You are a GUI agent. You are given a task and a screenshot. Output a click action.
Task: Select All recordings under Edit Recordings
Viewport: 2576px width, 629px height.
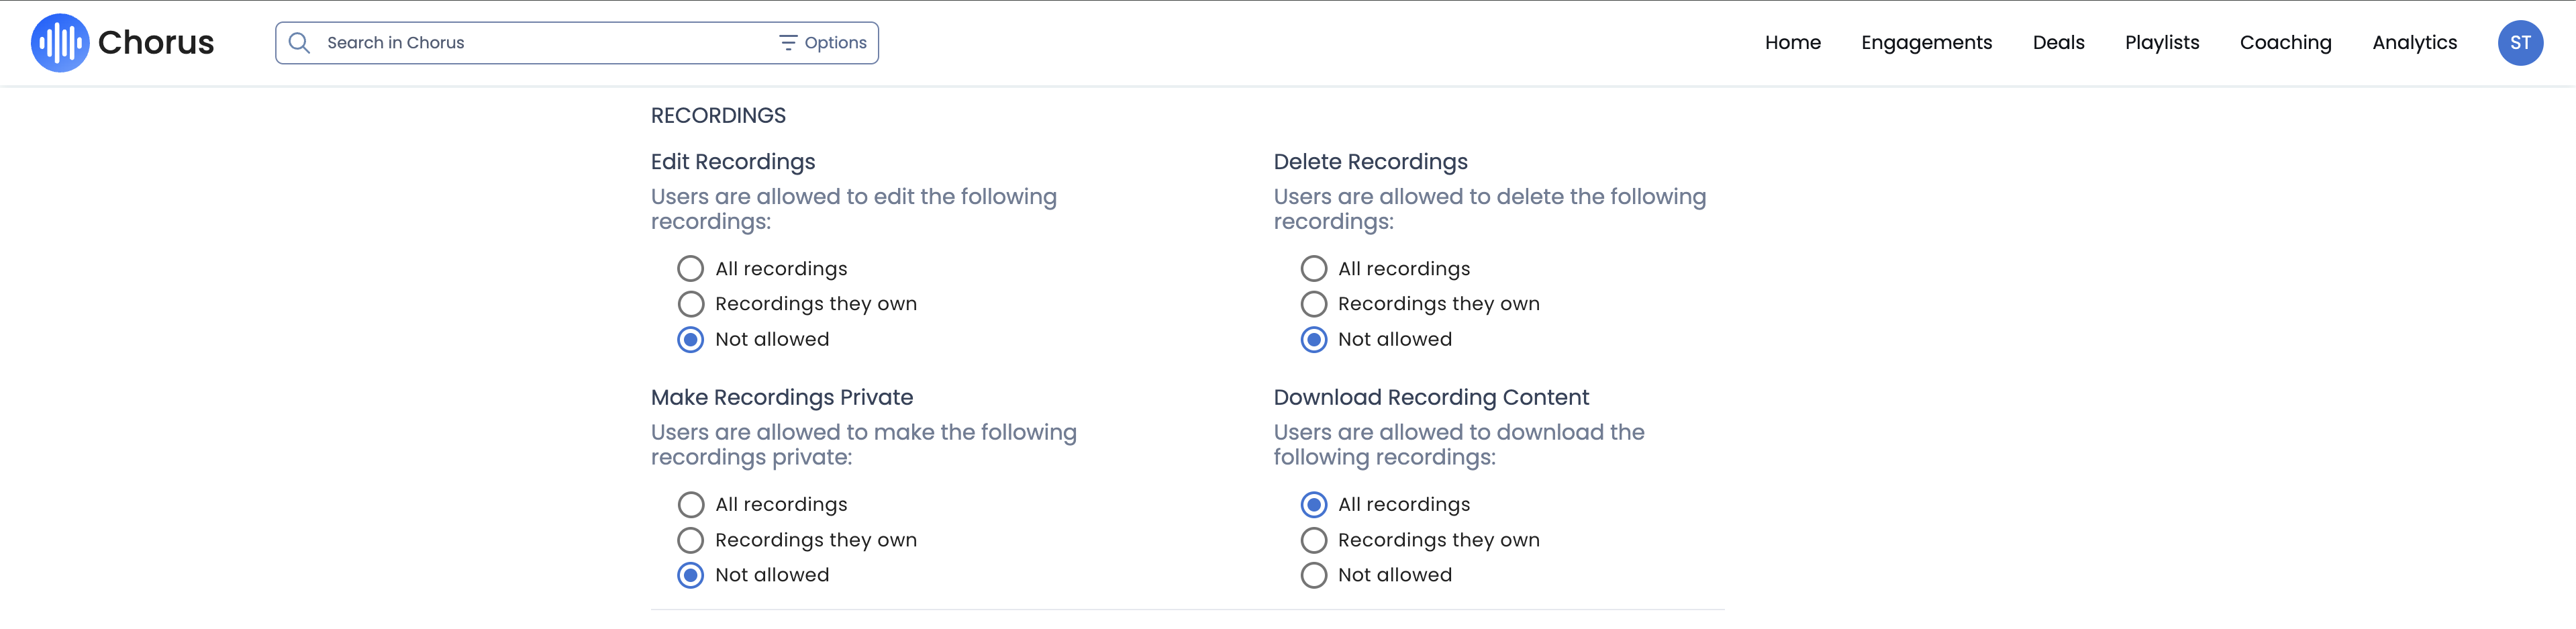[x=690, y=268]
